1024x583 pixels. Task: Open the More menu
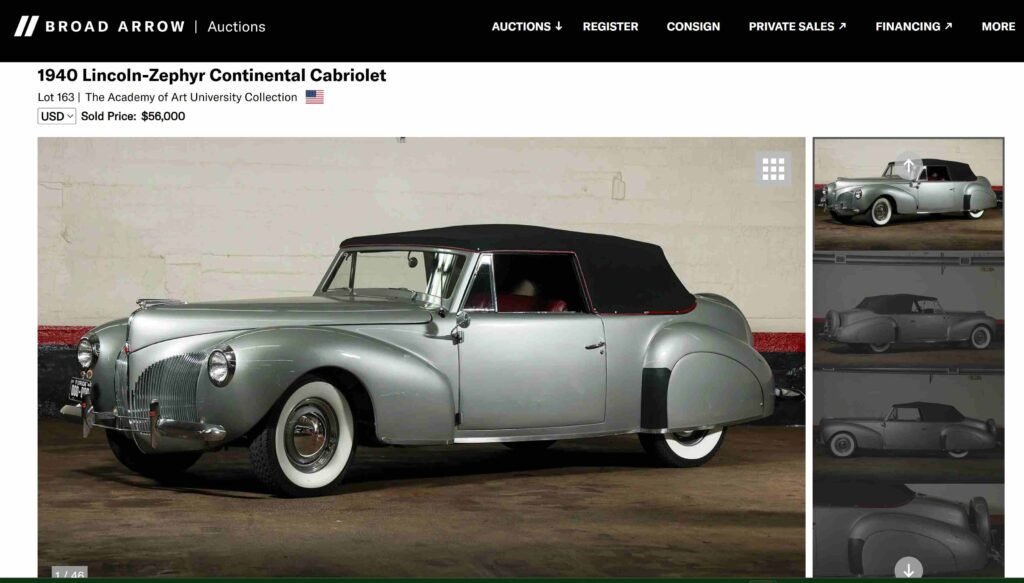[998, 27]
